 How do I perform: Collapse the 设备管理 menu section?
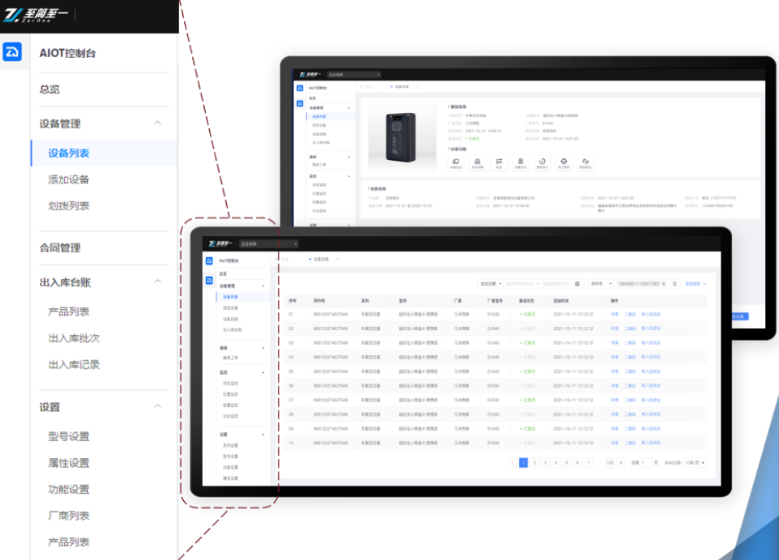click(157, 124)
